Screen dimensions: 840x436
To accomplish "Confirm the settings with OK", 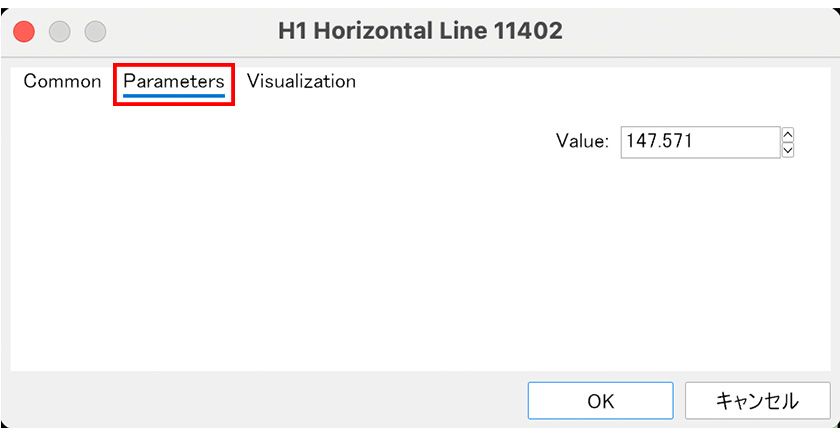I will (x=600, y=401).
